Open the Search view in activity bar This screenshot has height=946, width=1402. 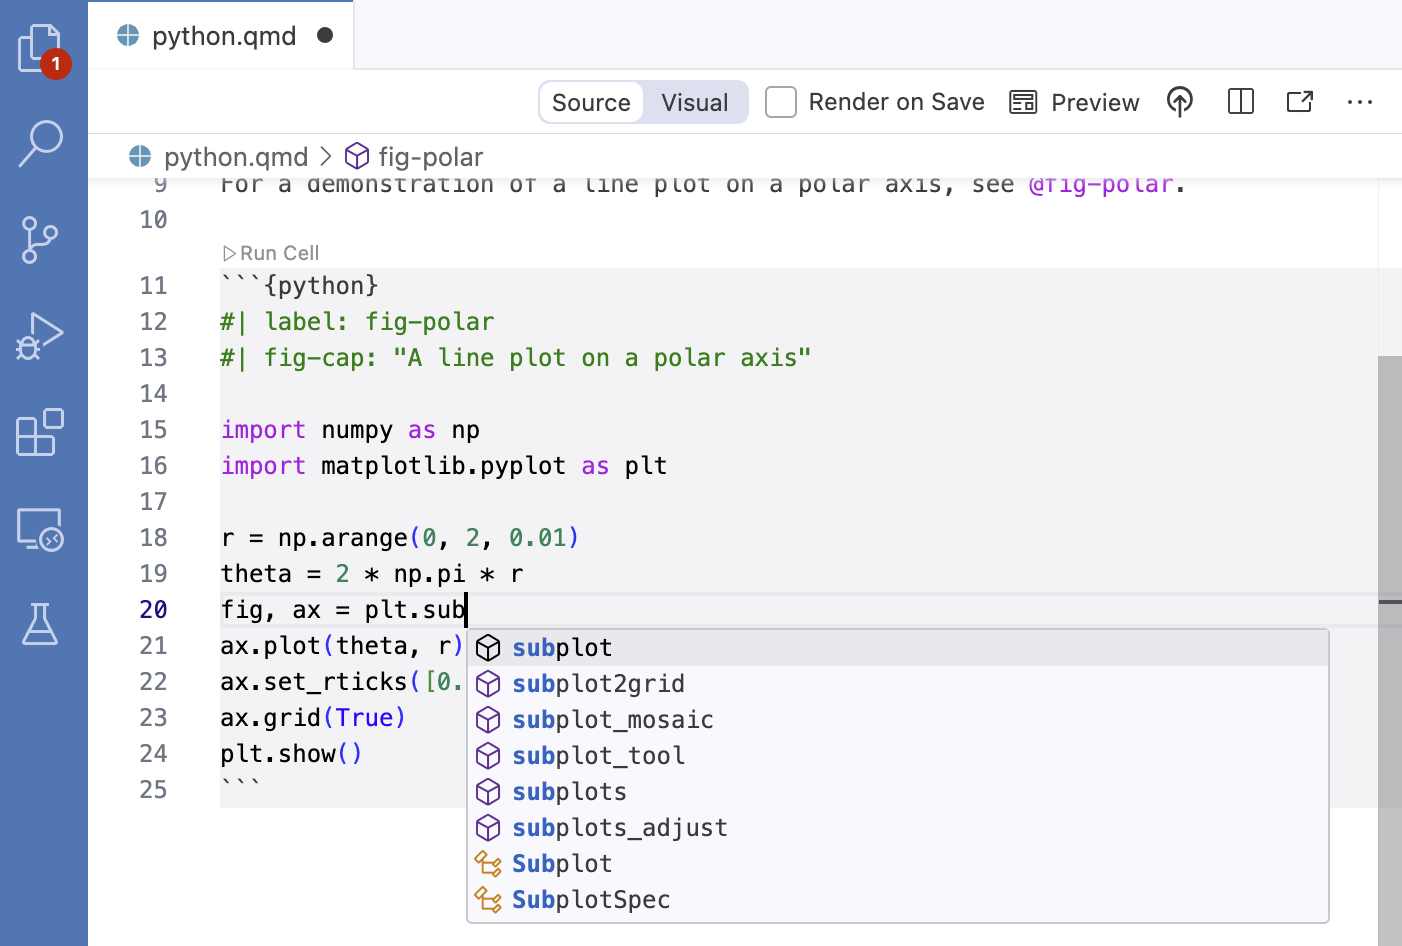pyautogui.click(x=41, y=144)
